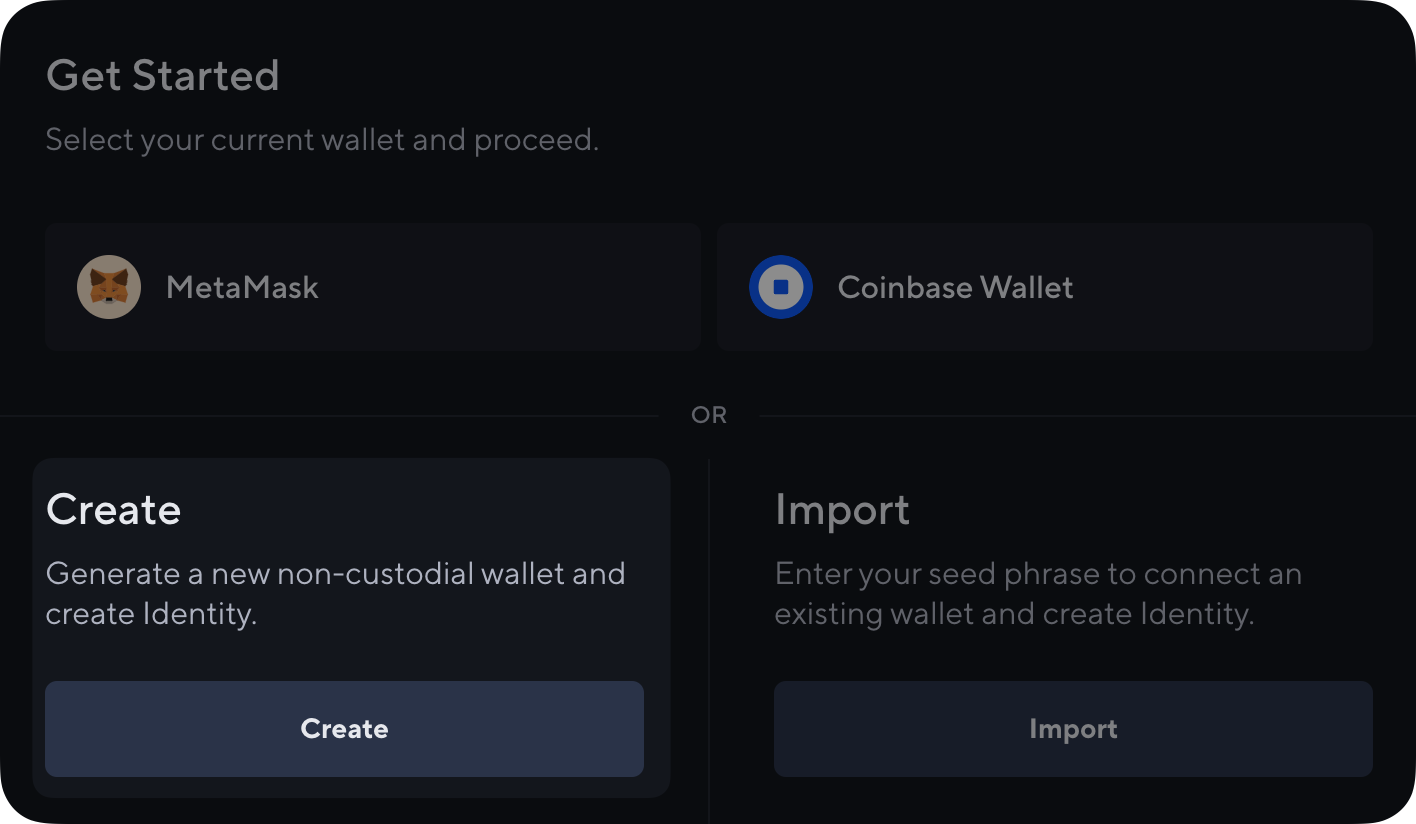Click the MetaMask label text
The image size is (1416, 824).
click(x=241, y=287)
